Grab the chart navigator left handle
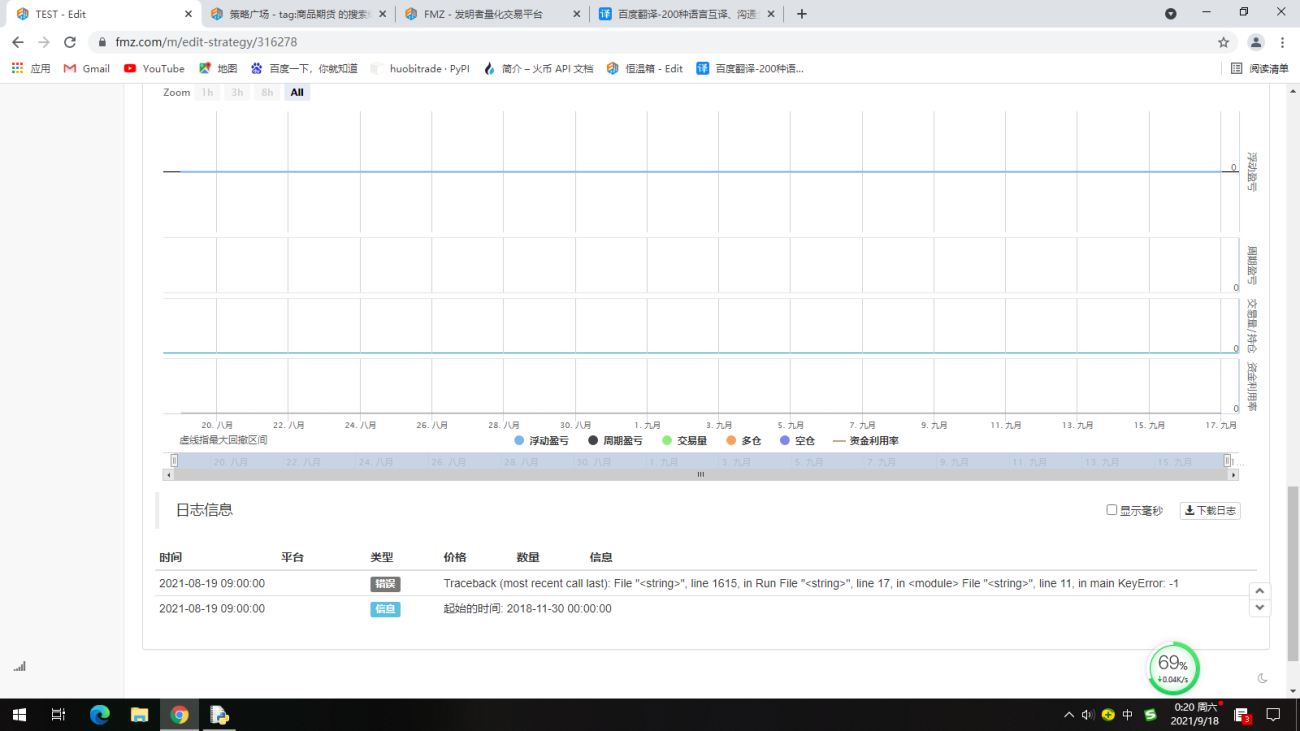Viewport: 1300px width, 731px height. click(x=174, y=461)
